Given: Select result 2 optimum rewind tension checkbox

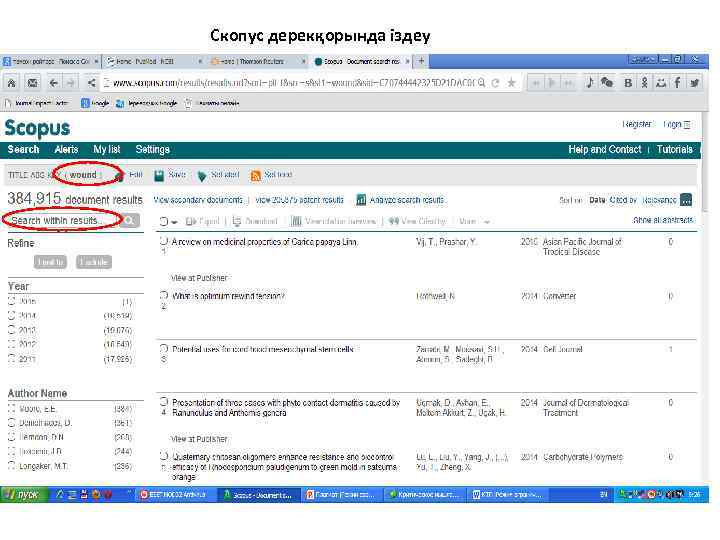Looking at the screenshot, I should [163, 295].
